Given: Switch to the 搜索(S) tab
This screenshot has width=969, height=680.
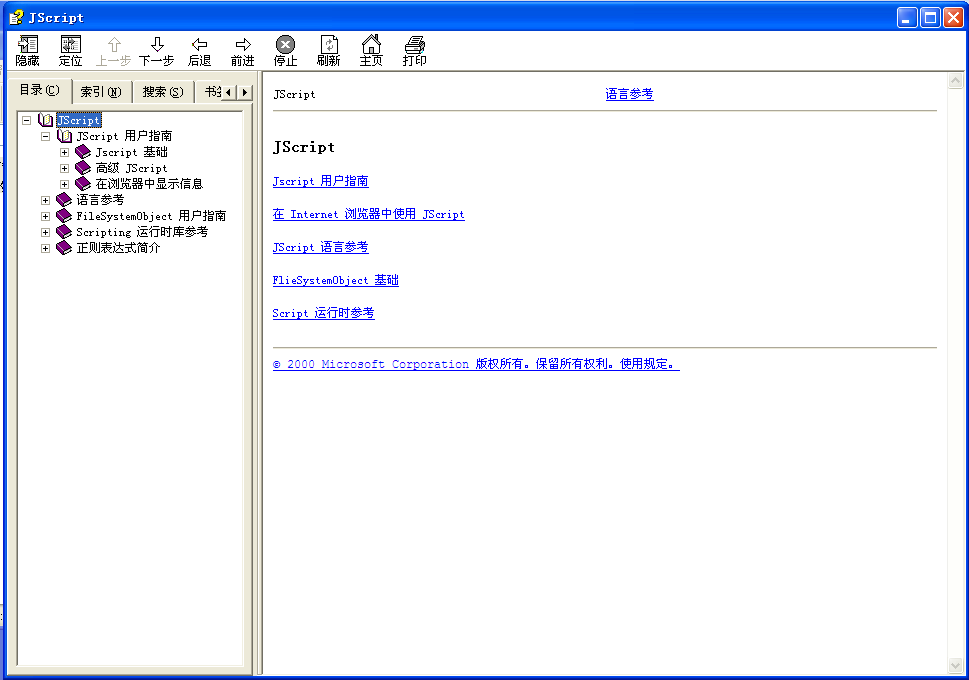Looking at the screenshot, I should tap(163, 92).
